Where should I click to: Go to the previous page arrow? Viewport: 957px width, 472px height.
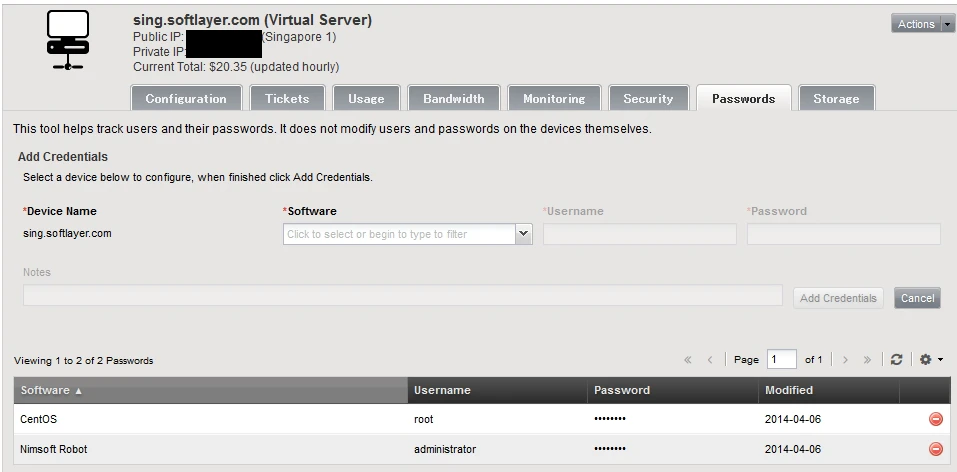click(710, 360)
